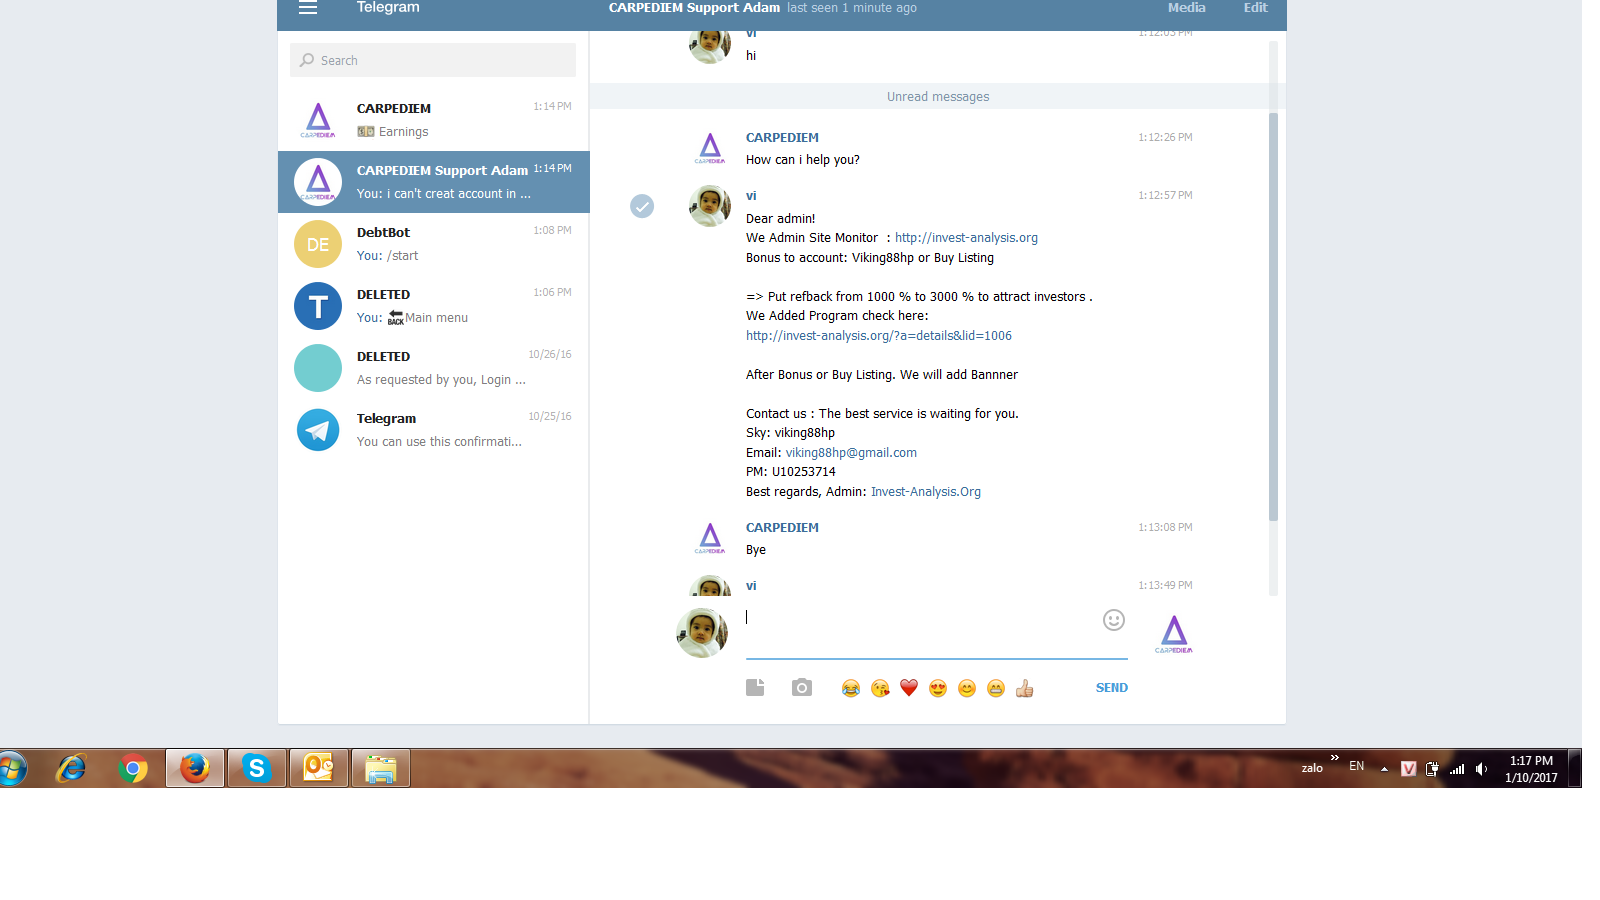Click Edit in the chat header

coord(1256,8)
